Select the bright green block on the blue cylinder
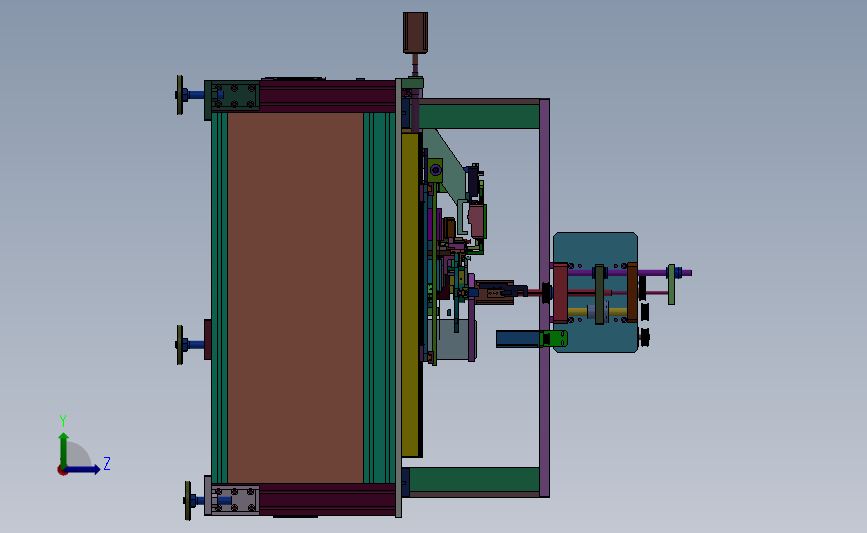Screen dimensions: 867x533 tap(553, 338)
